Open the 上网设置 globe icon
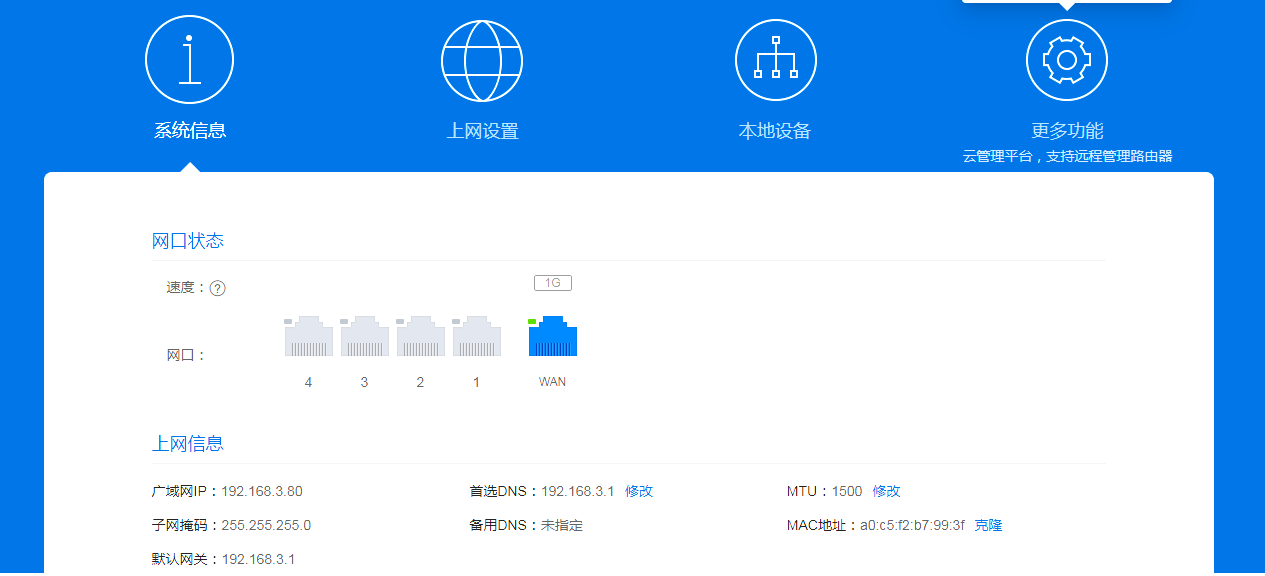1265x576 pixels. [483, 60]
